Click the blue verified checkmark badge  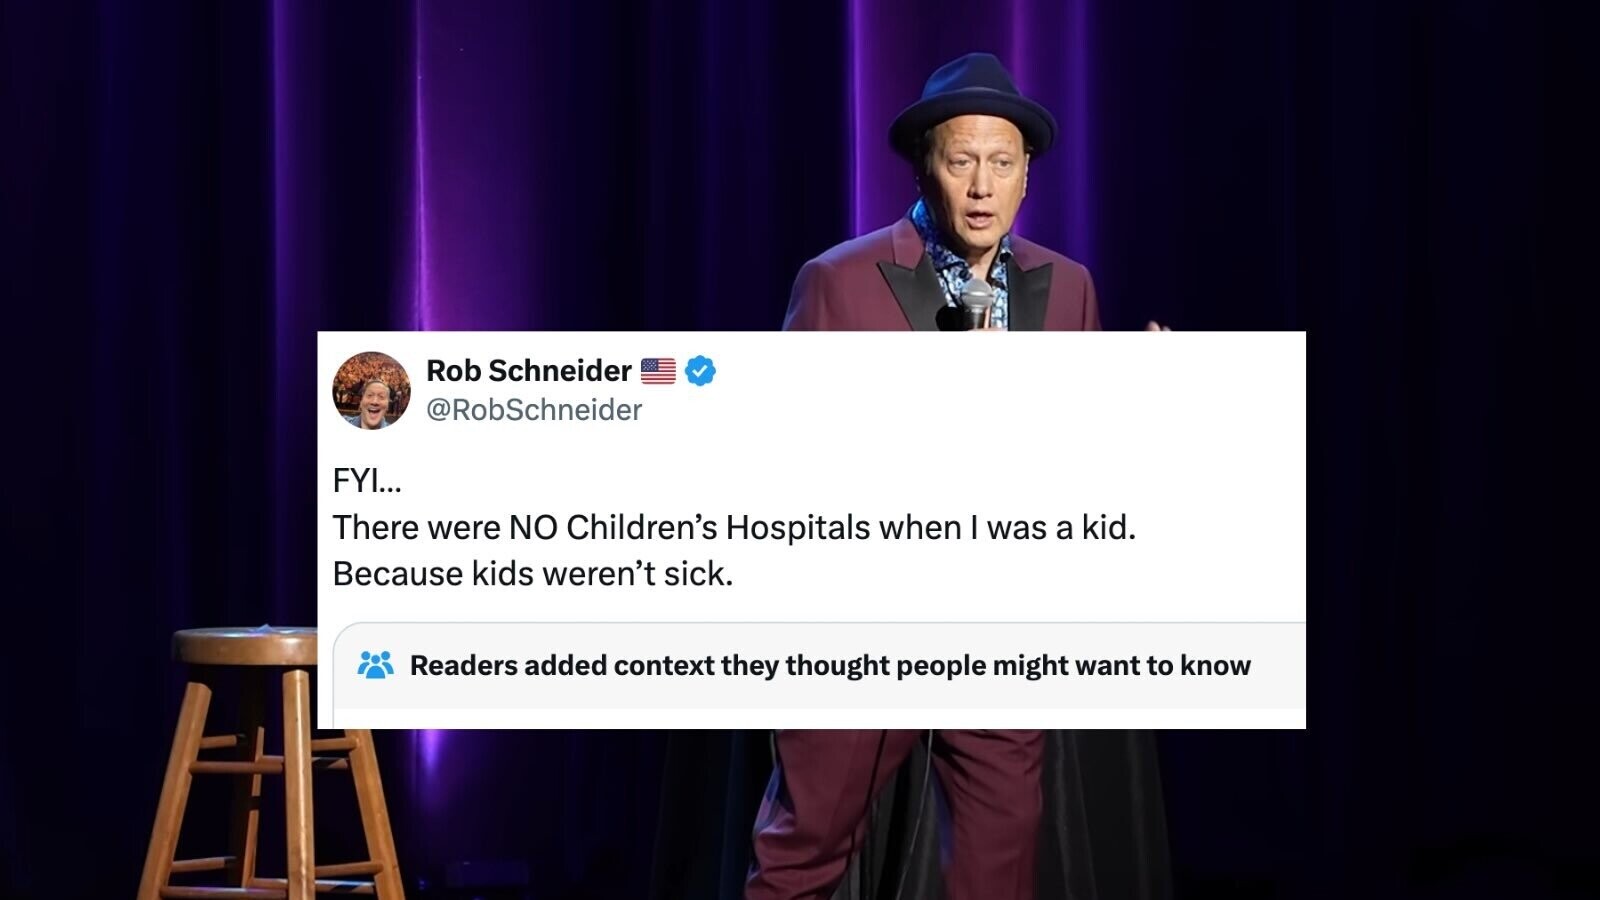(700, 371)
